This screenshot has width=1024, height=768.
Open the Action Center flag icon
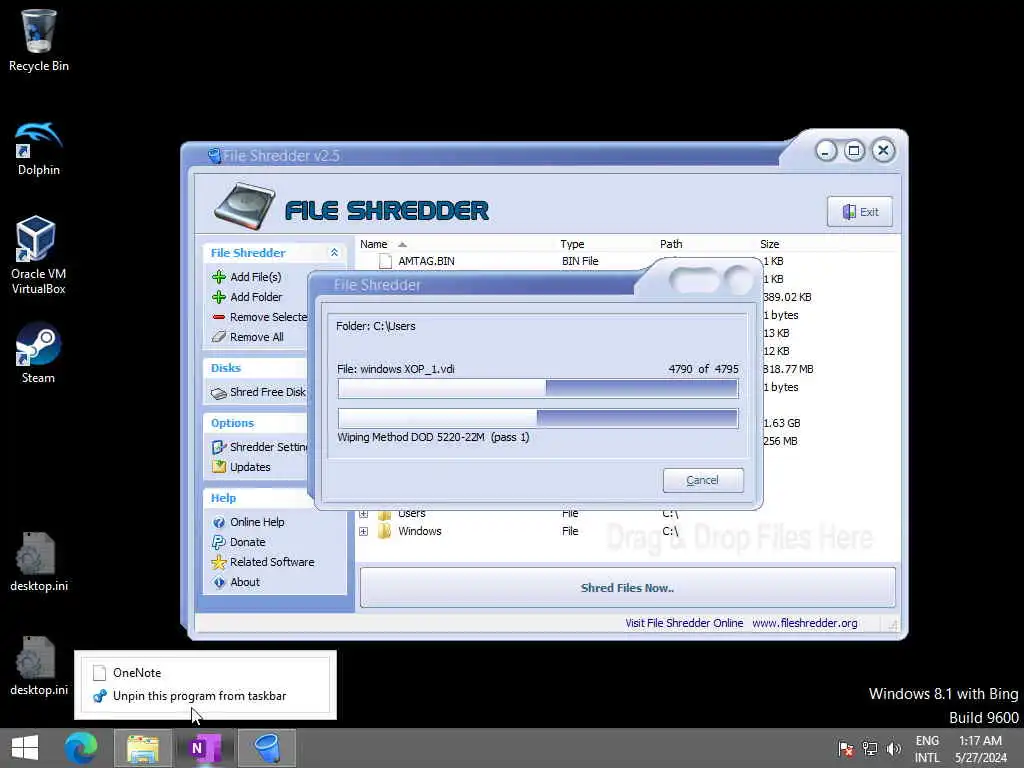[x=846, y=748]
